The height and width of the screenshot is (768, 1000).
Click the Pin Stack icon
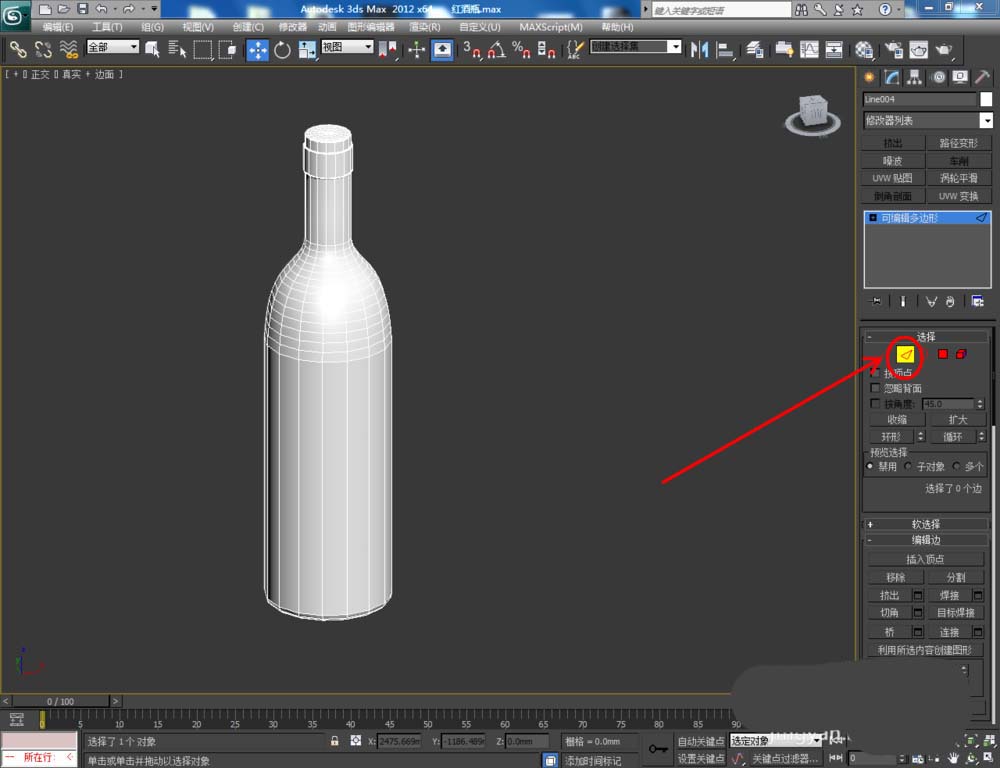tap(876, 301)
